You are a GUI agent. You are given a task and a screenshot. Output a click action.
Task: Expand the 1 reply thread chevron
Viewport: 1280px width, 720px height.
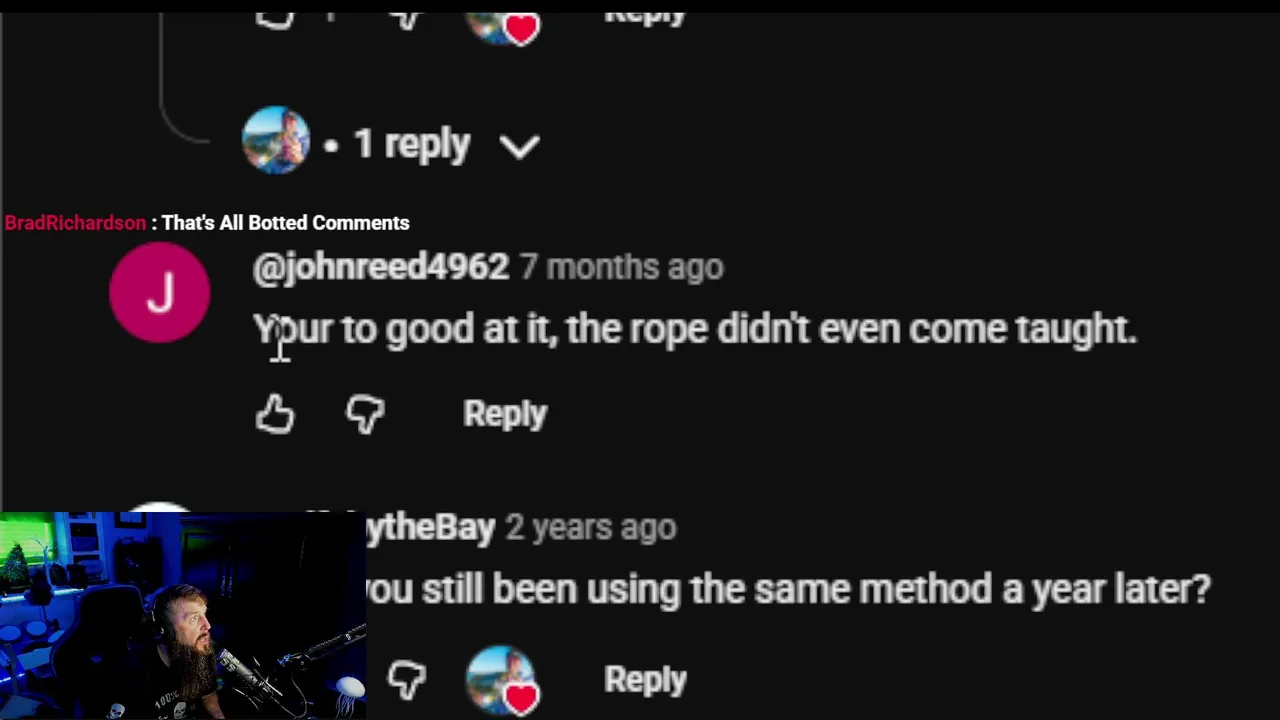point(520,147)
